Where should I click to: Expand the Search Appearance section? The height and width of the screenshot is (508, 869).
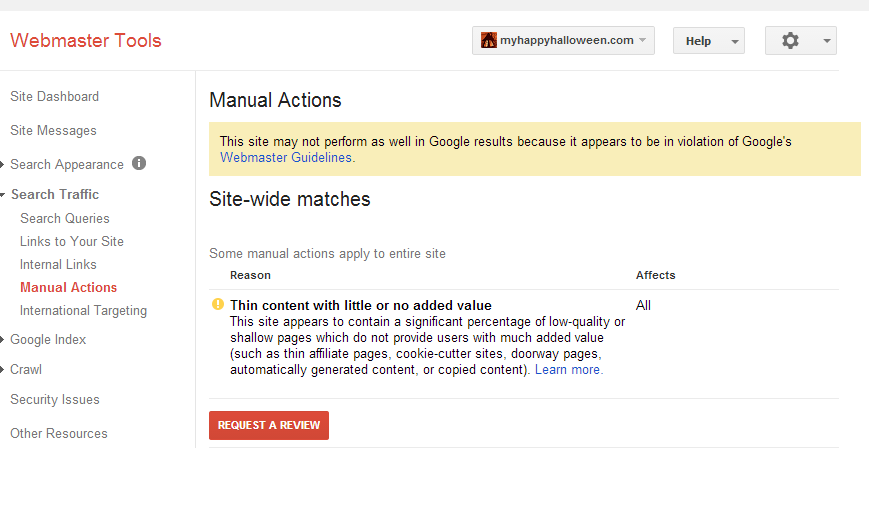pos(2,165)
